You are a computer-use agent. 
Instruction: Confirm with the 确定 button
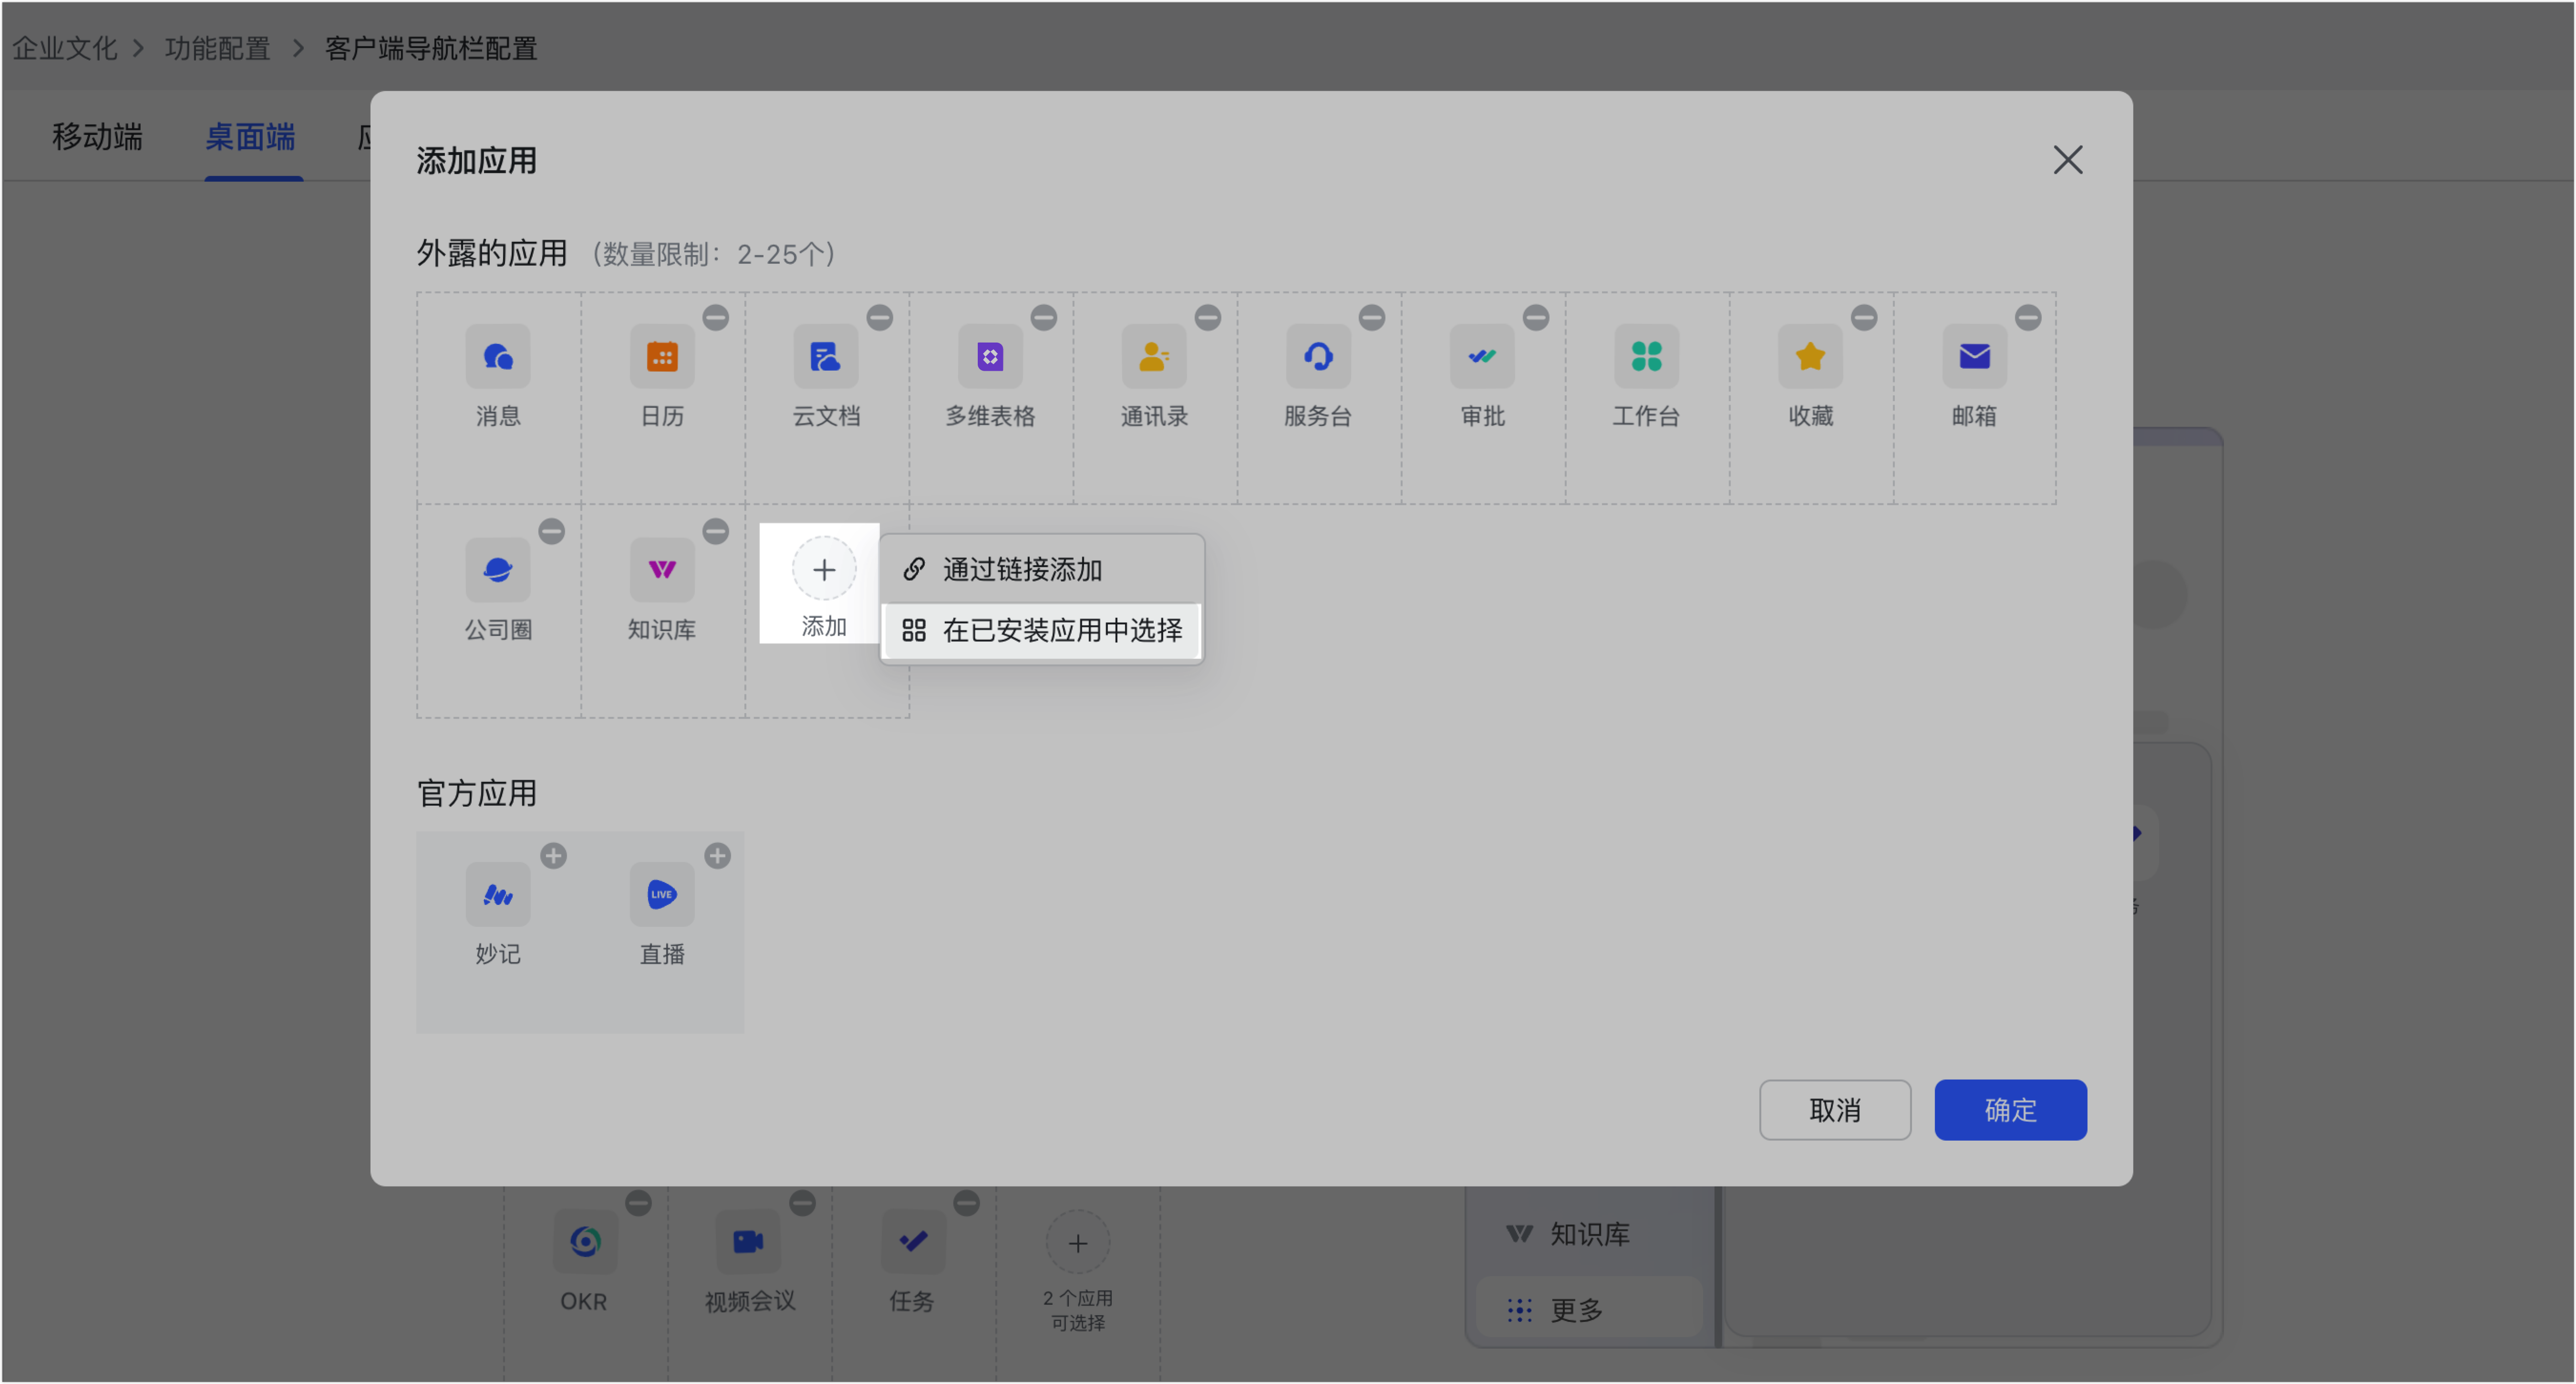[2010, 1109]
